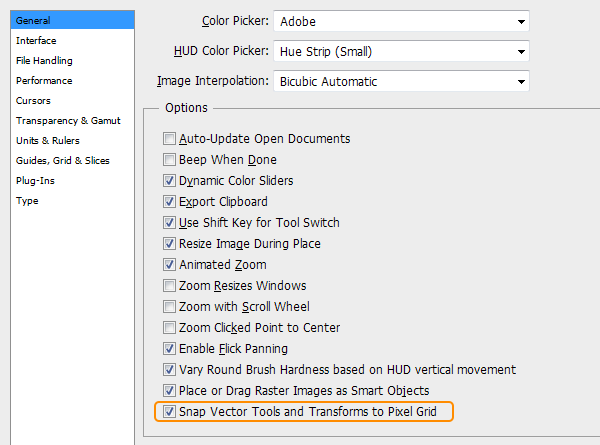The height and width of the screenshot is (445, 600).
Task: Disable Dynamic Color Sliders
Action: pyautogui.click(x=170, y=181)
